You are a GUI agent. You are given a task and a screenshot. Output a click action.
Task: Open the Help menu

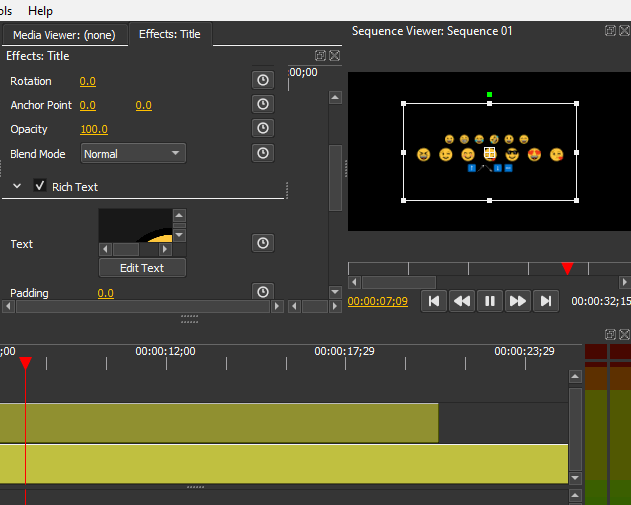click(40, 11)
